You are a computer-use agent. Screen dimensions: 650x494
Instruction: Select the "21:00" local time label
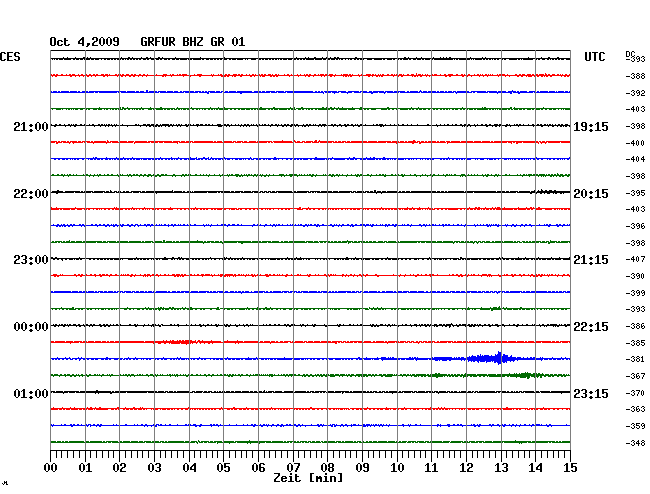tap(31, 127)
